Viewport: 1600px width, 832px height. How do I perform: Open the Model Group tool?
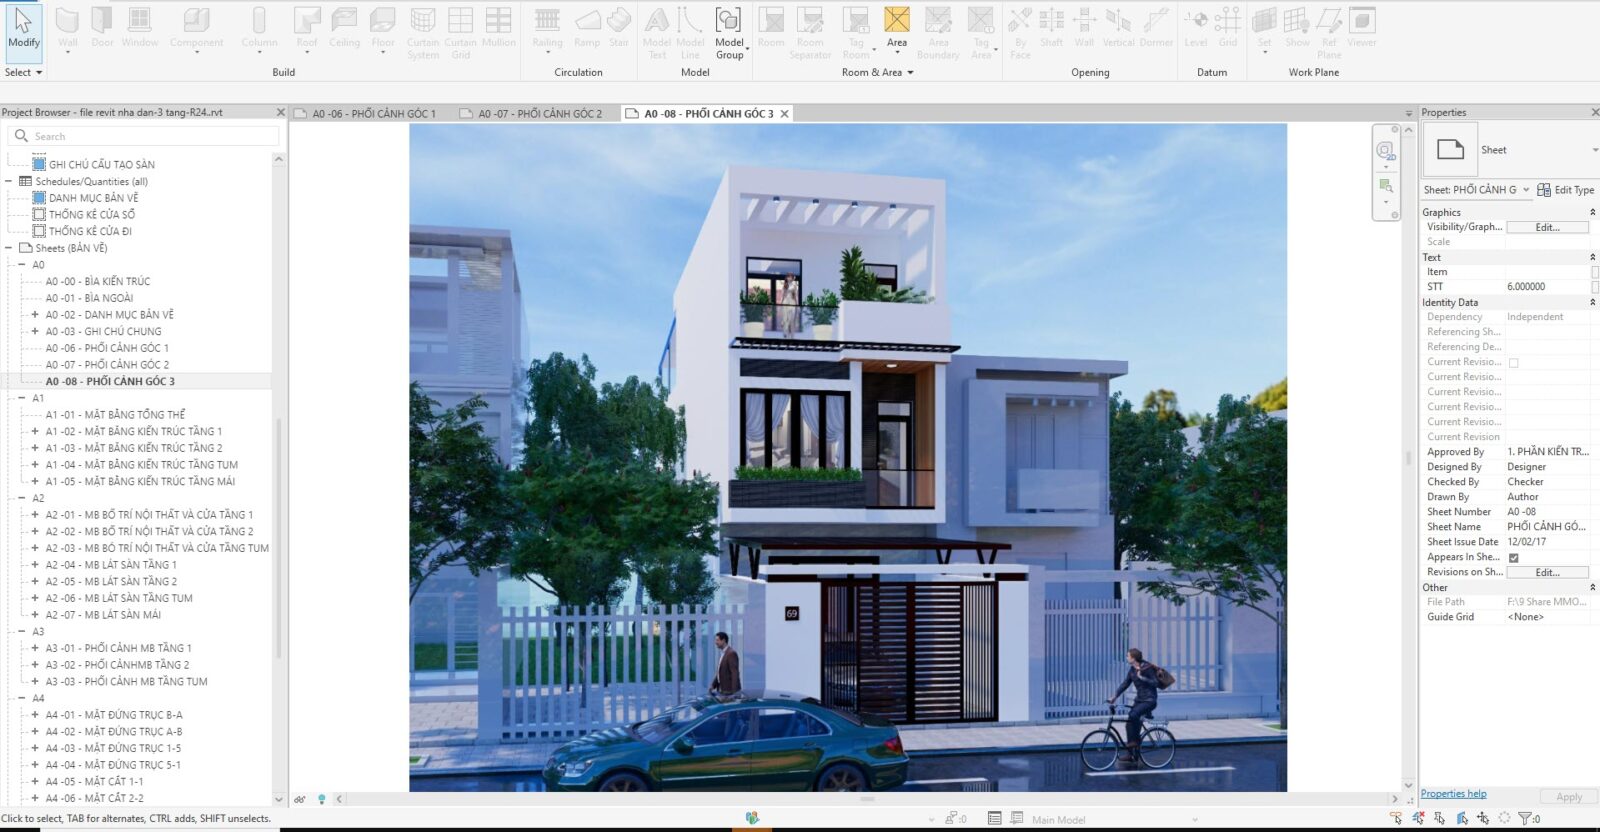(x=729, y=33)
